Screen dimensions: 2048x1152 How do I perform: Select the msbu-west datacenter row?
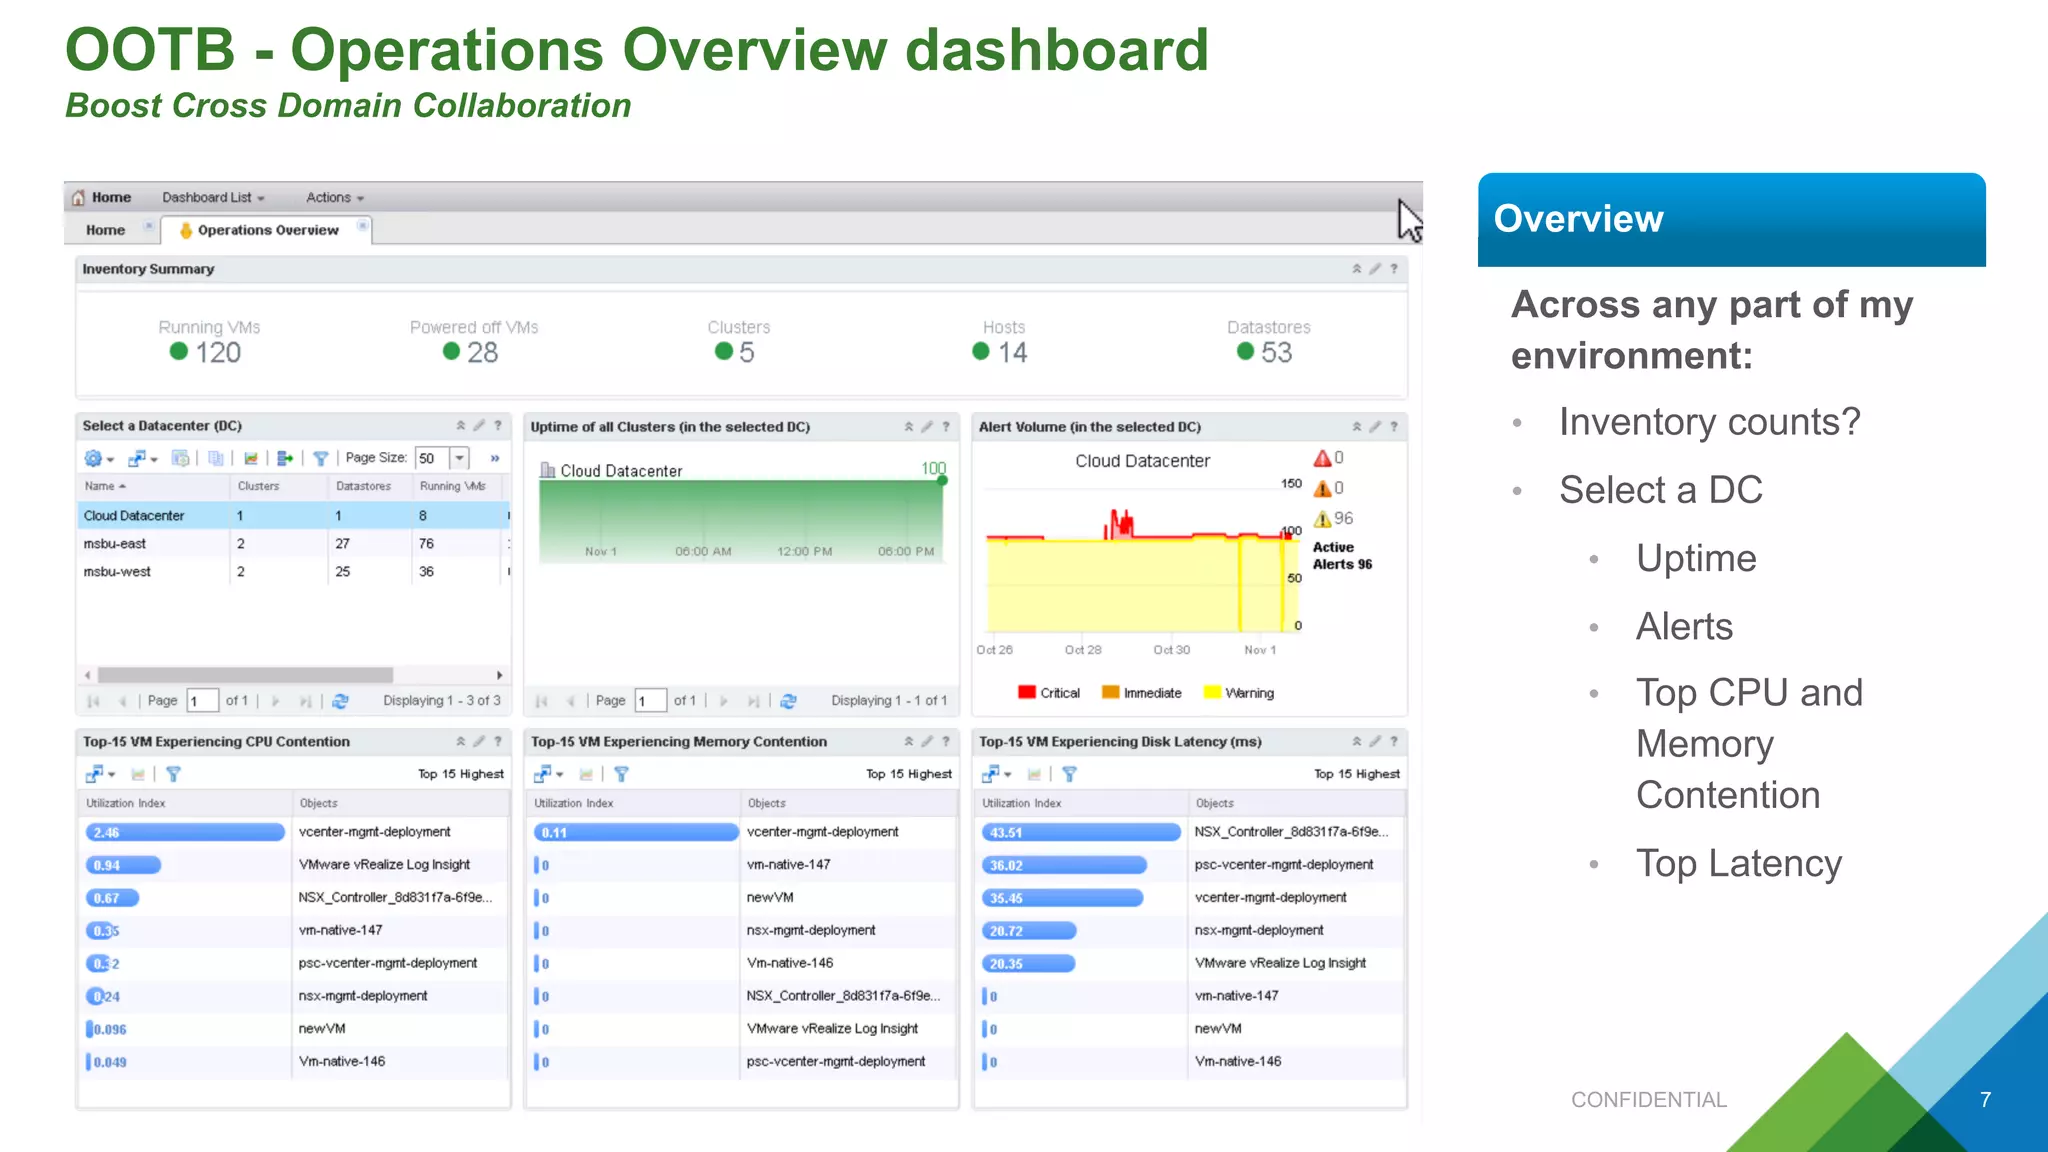(293, 572)
